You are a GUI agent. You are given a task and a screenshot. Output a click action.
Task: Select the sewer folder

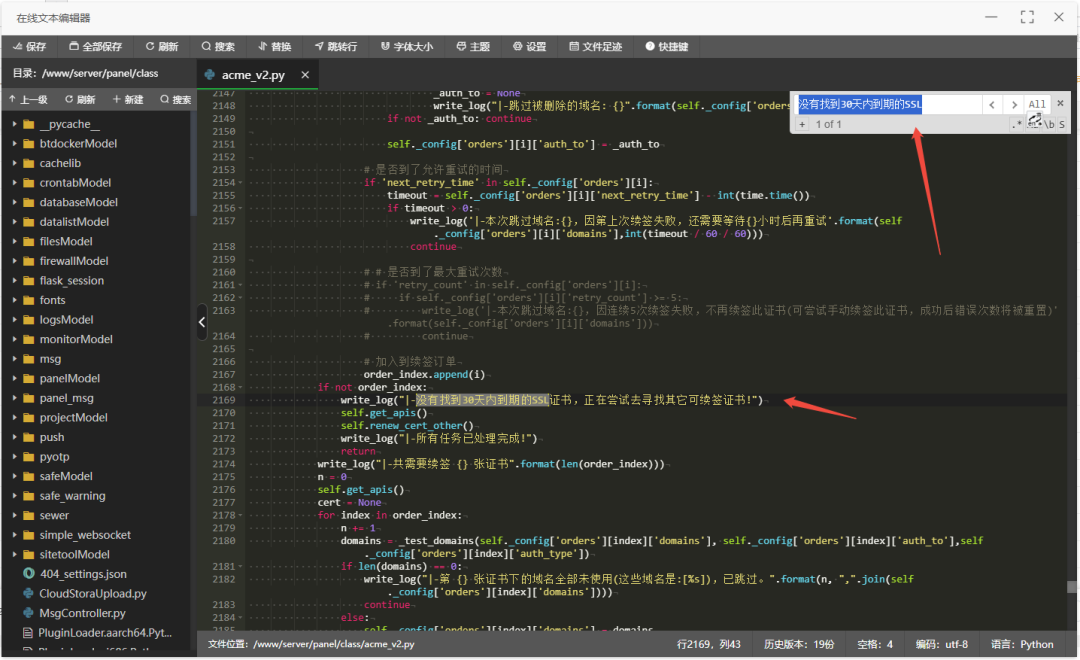[54, 515]
